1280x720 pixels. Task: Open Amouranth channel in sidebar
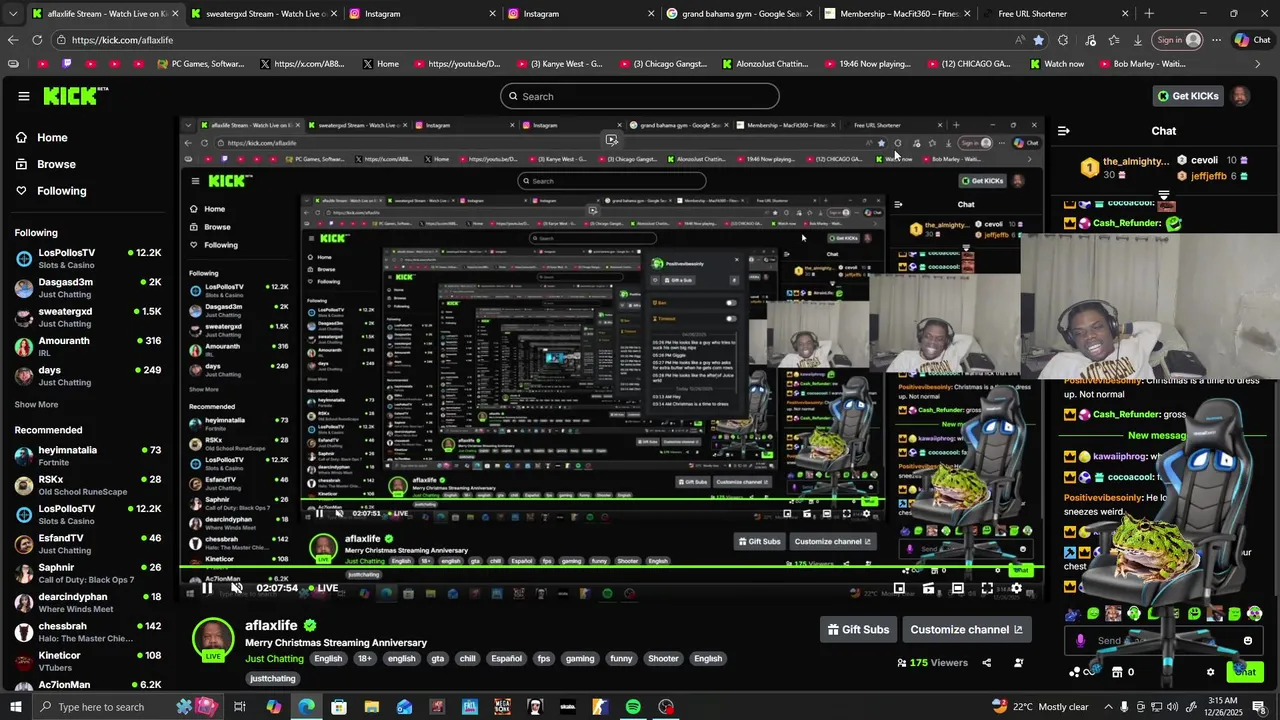[88, 347]
